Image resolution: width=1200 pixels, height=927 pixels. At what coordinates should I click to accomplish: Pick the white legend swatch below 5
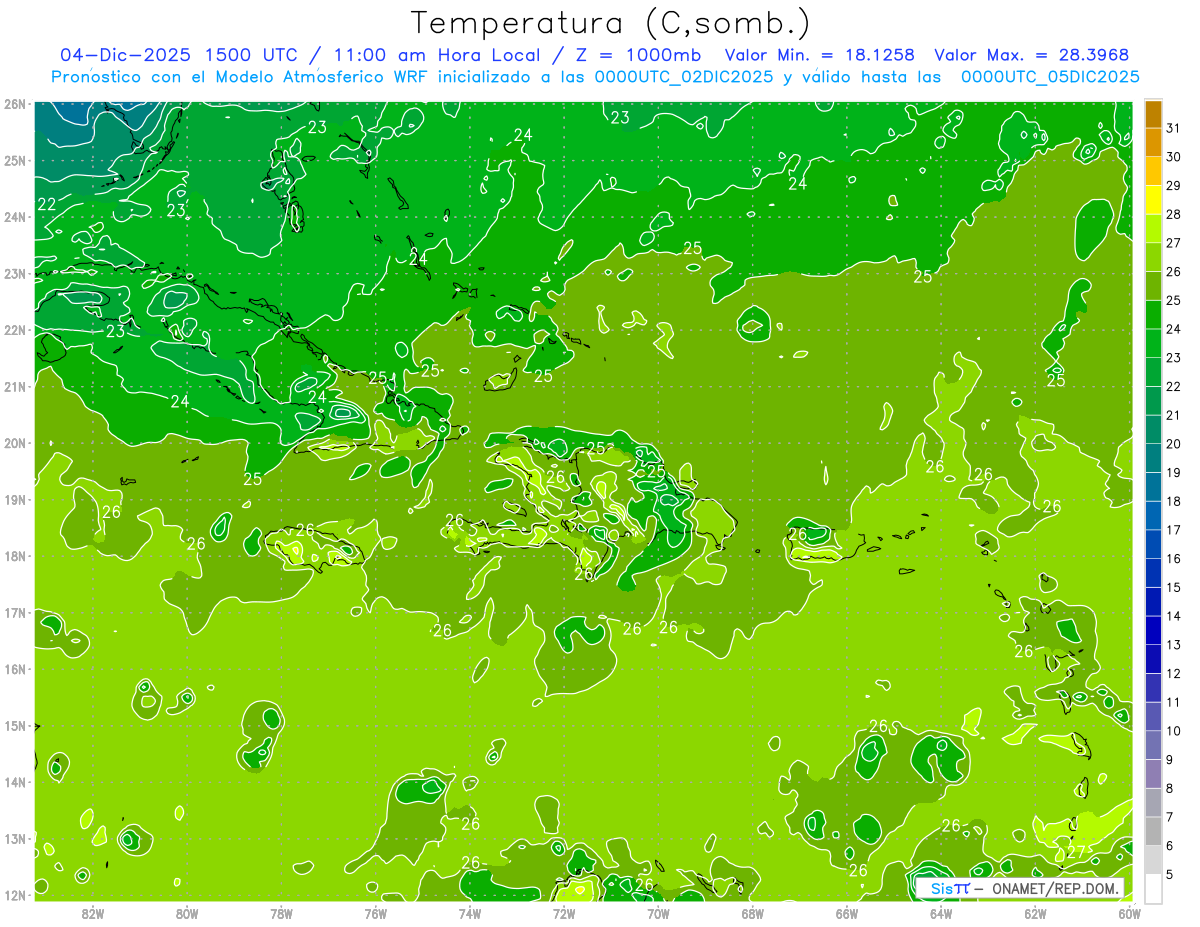coord(1153,888)
